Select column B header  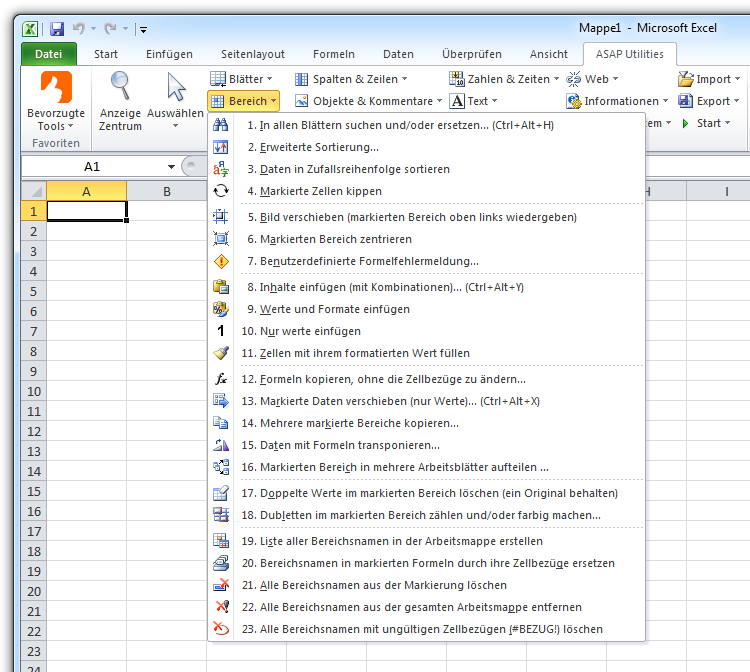[x=166, y=191]
